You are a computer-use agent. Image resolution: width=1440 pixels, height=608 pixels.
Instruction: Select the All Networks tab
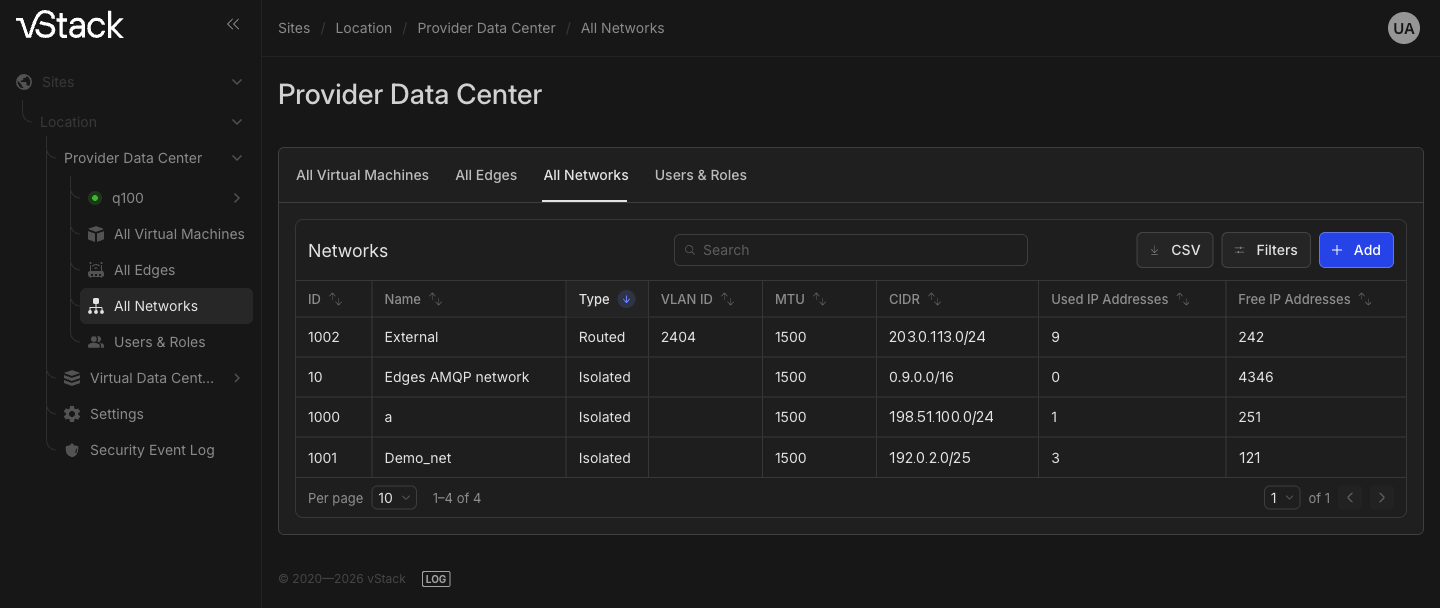tap(586, 175)
